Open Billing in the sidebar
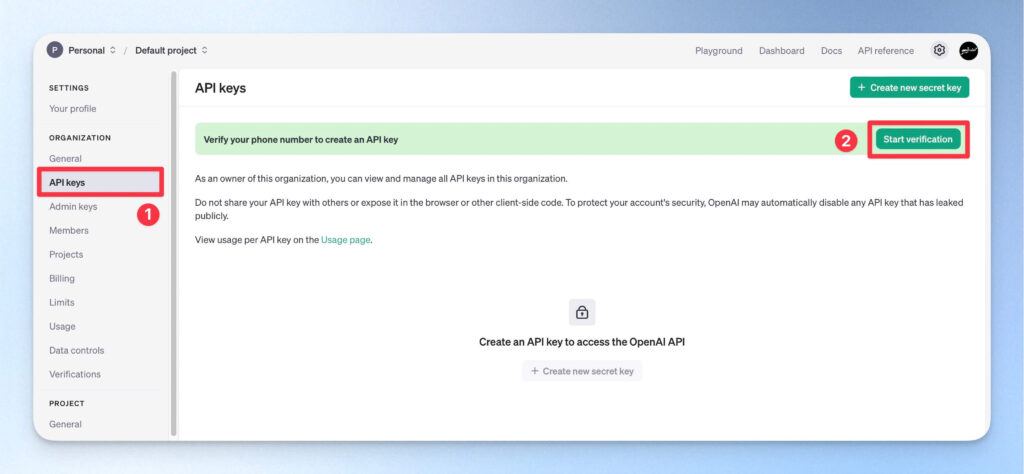Viewport: 1024px width, 474px height. coord(62,278)
